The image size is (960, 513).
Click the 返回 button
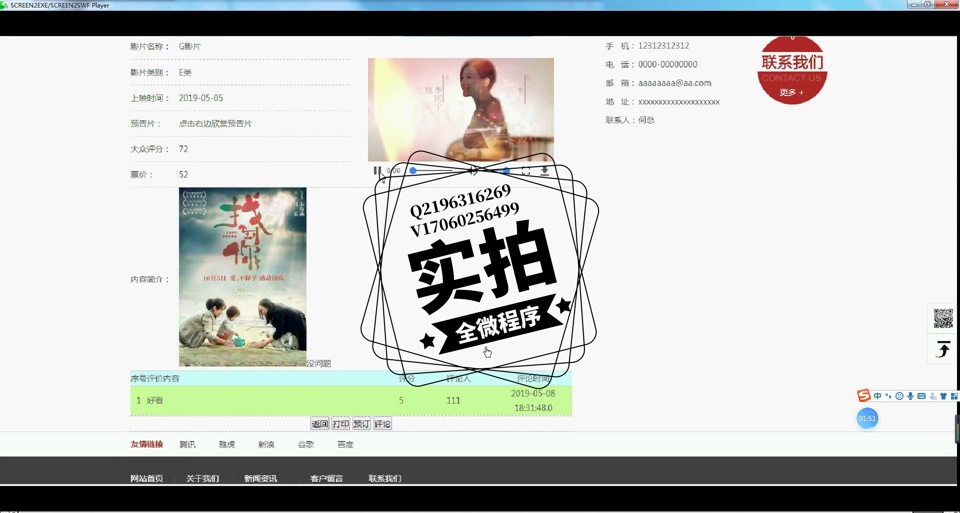(x=320, y=424)
